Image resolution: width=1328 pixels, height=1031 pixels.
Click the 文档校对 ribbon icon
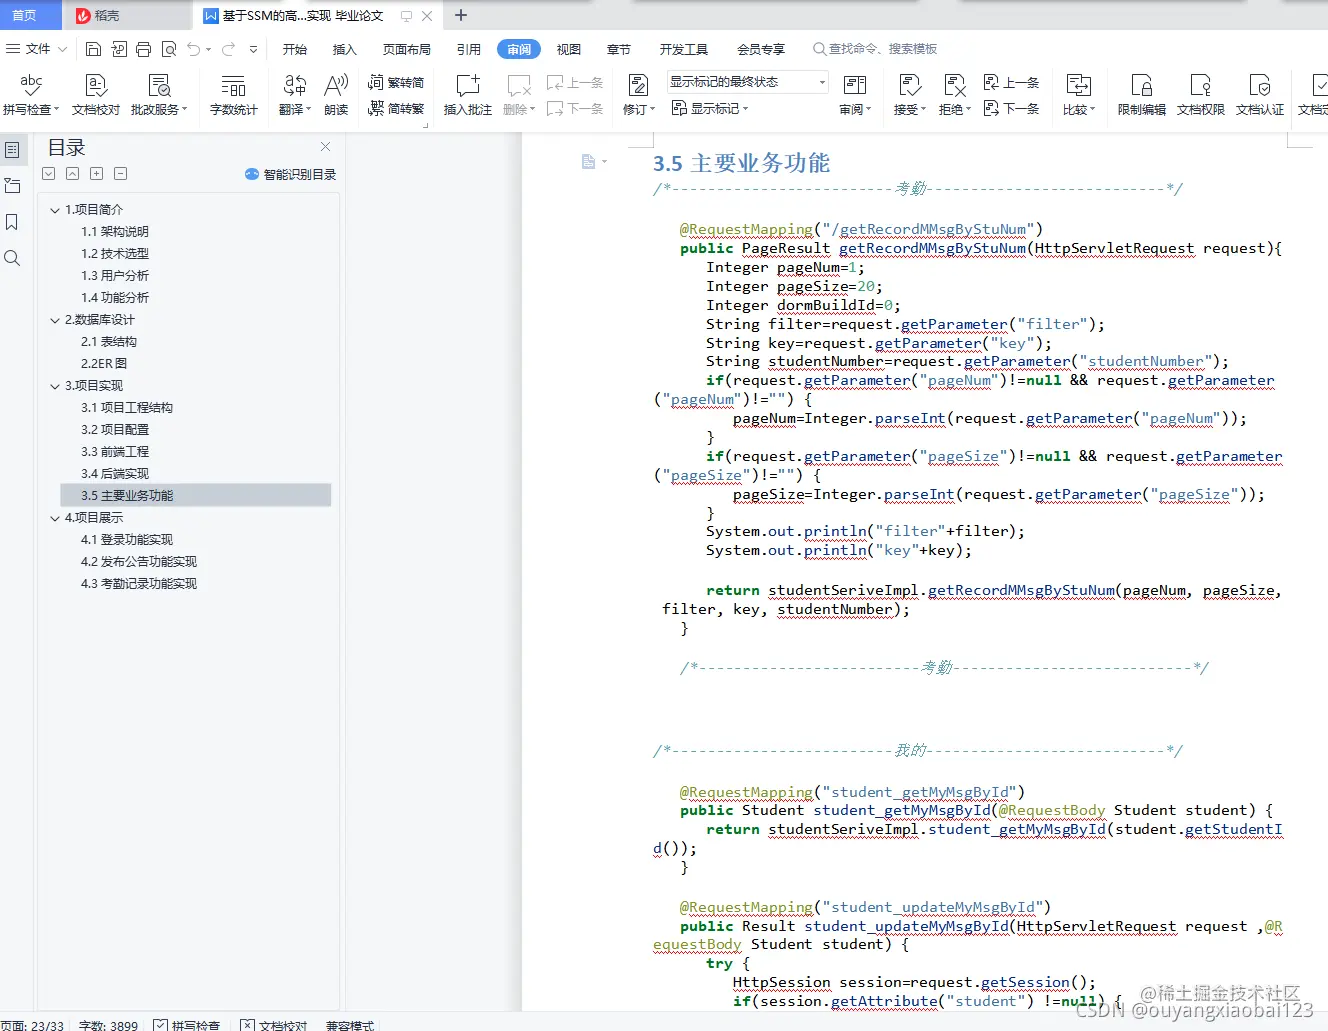pos(96,95)
